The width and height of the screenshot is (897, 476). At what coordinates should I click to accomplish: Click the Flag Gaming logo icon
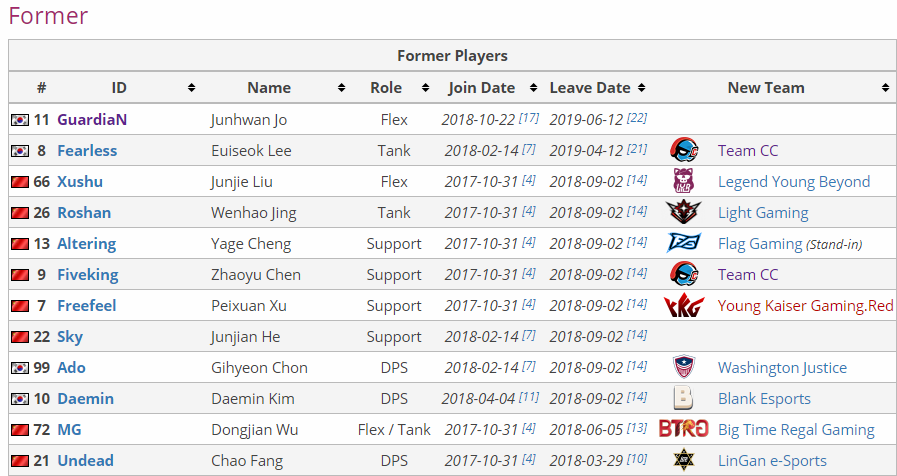684,243
